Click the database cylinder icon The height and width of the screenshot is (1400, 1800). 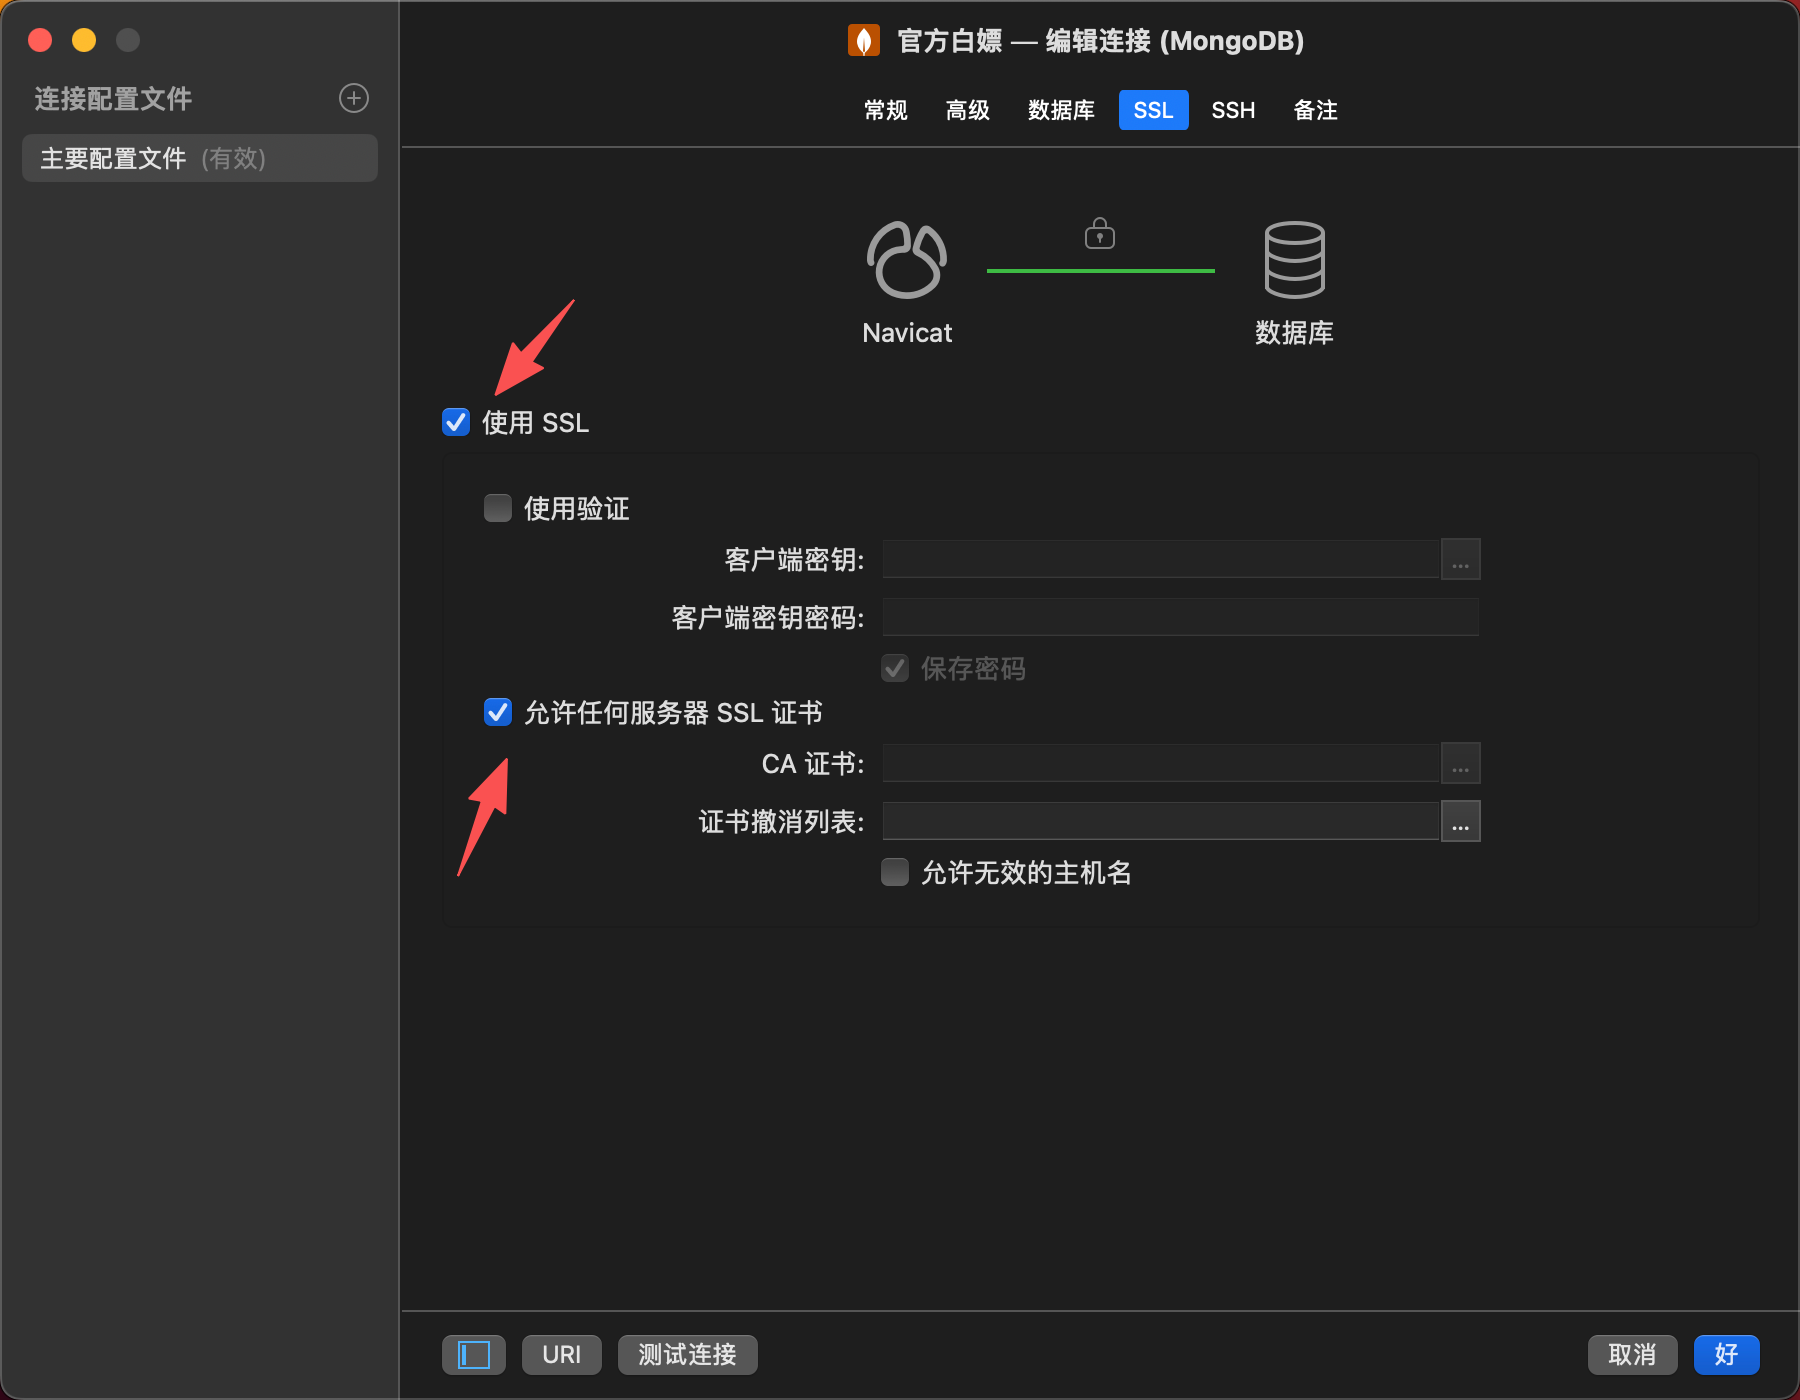[x=1294, y=260]
